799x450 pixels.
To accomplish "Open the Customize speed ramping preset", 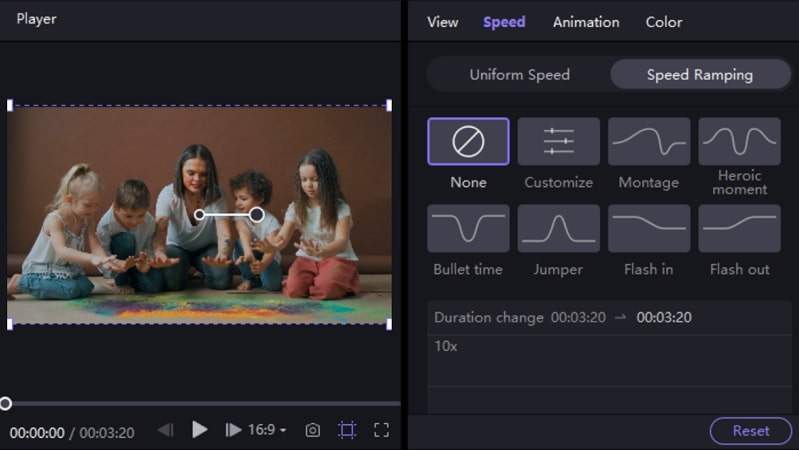I will click(x=558, y=142).
